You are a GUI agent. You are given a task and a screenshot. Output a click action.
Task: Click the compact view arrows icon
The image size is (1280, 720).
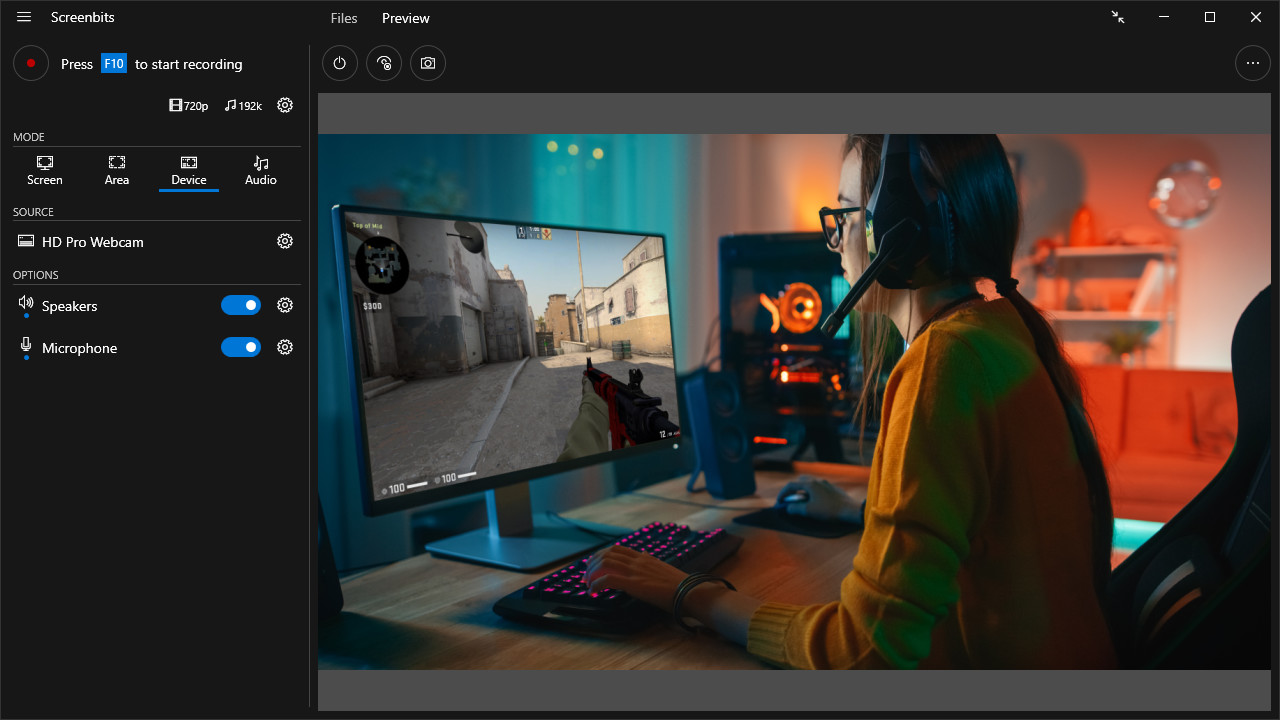pos(1118,17)
